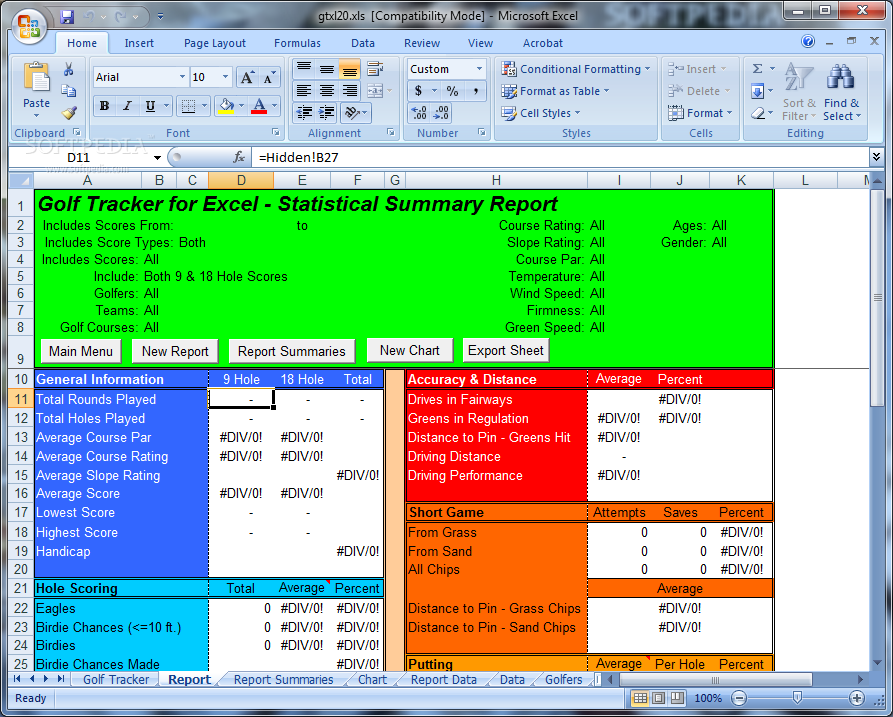Open the font size dropdown
893x717 pixels.
point(226,77)
